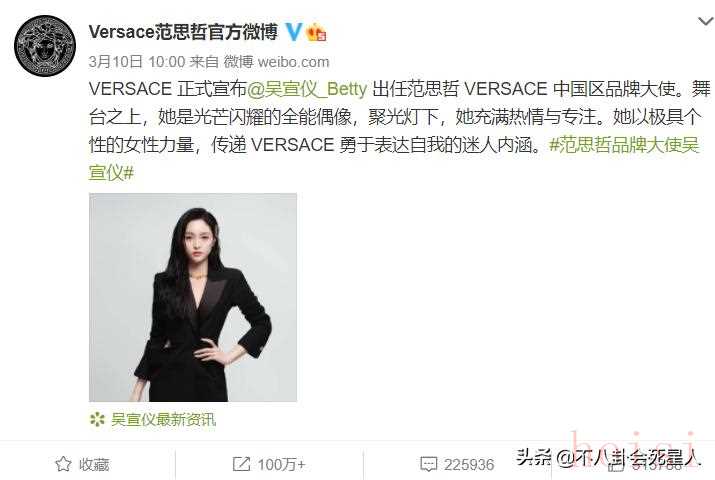The width and height of the screenshot is (715, 480).
Task: Open the 225936 comments count
Action: point(469,465)
